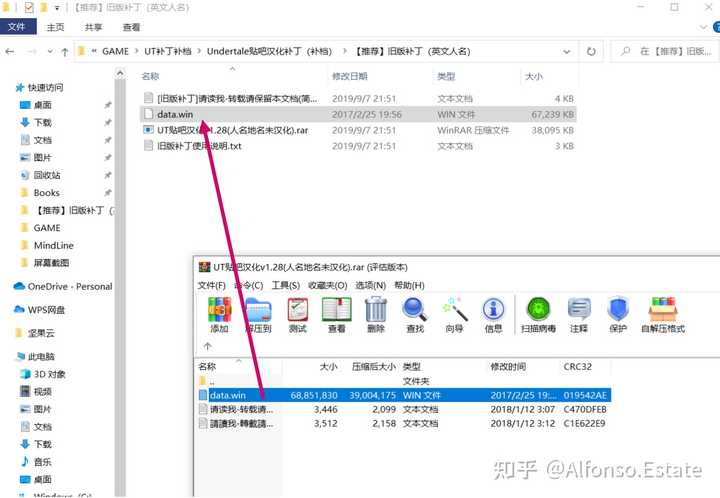720x498 pixels.
Task: Click the WinRAR SFX (自解压格式) icon
Action: (663, 314)
